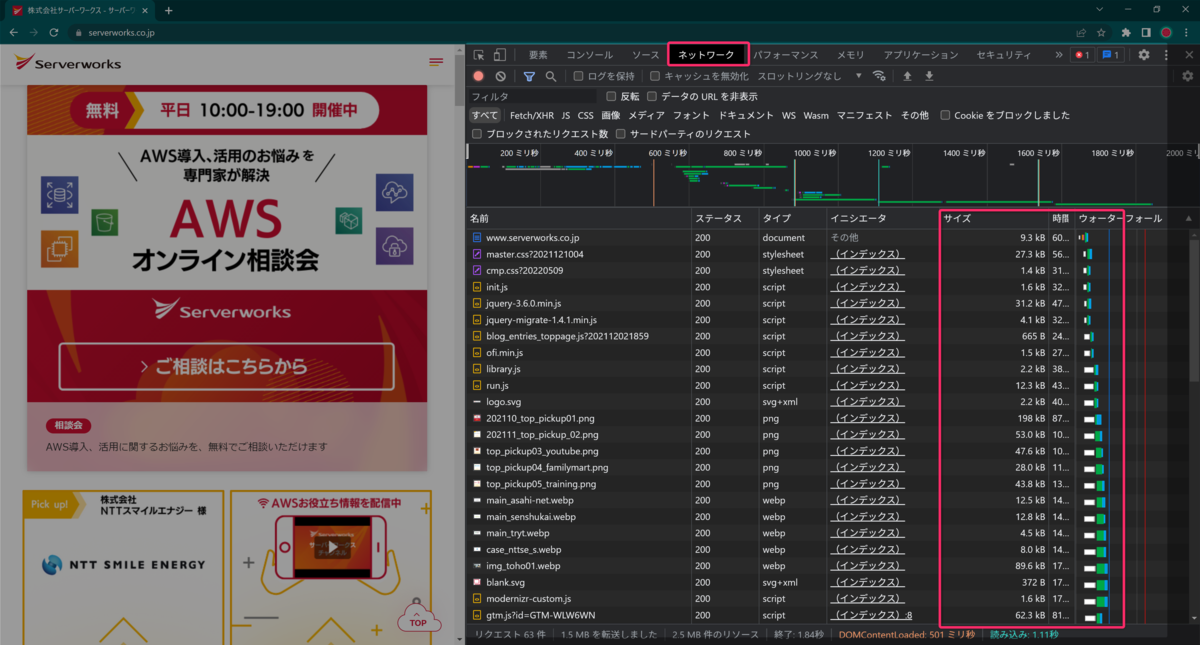Reload the page in the browser toolbar
The image size is (1200, 645).
pos(54,32)
